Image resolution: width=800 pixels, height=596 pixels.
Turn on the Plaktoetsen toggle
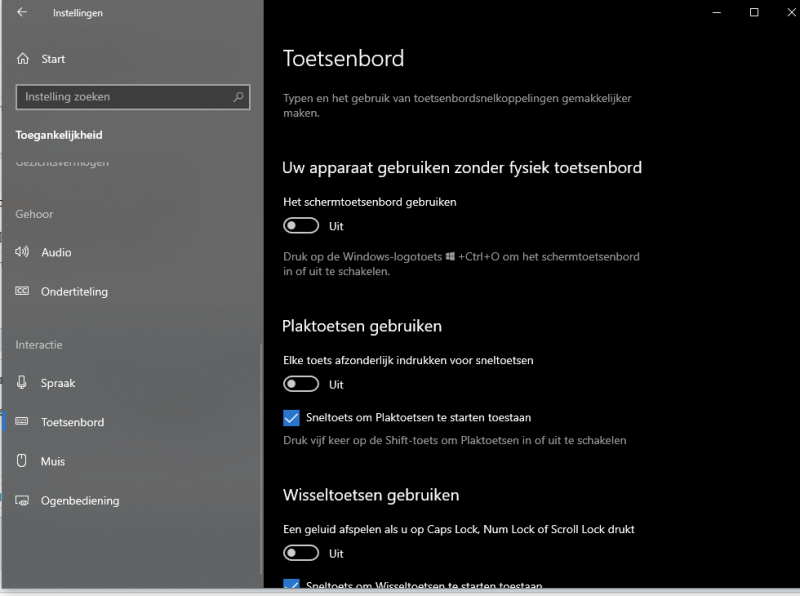coord(301,384)
